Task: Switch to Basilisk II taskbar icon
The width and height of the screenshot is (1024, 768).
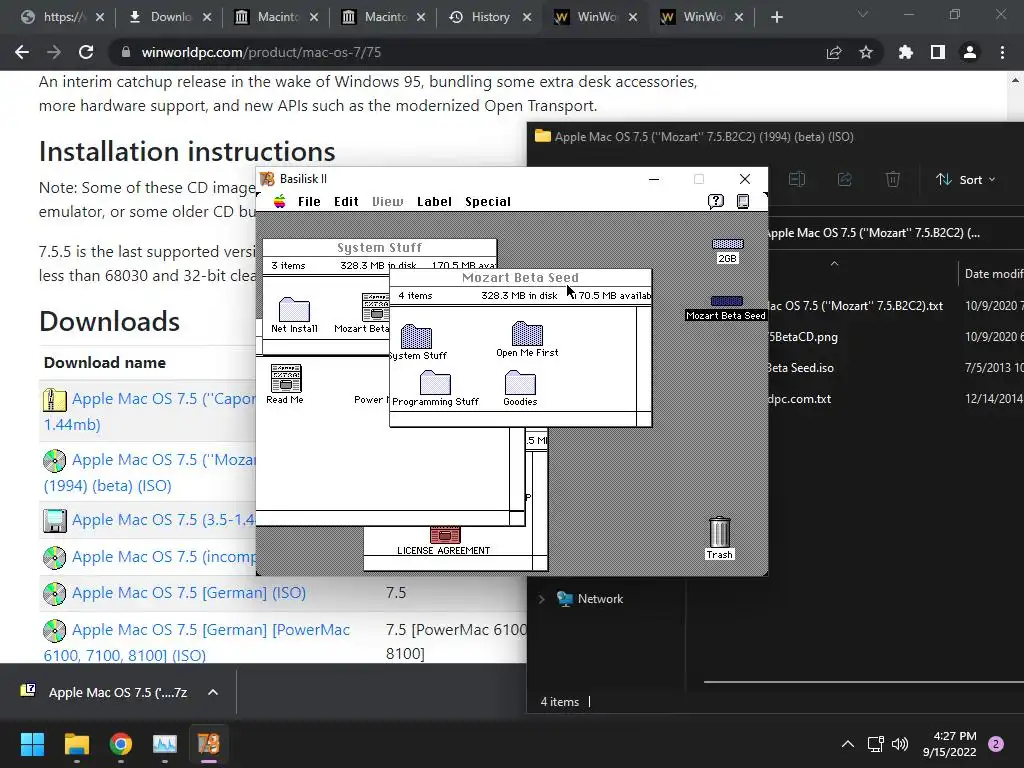Action: point(209,744)
